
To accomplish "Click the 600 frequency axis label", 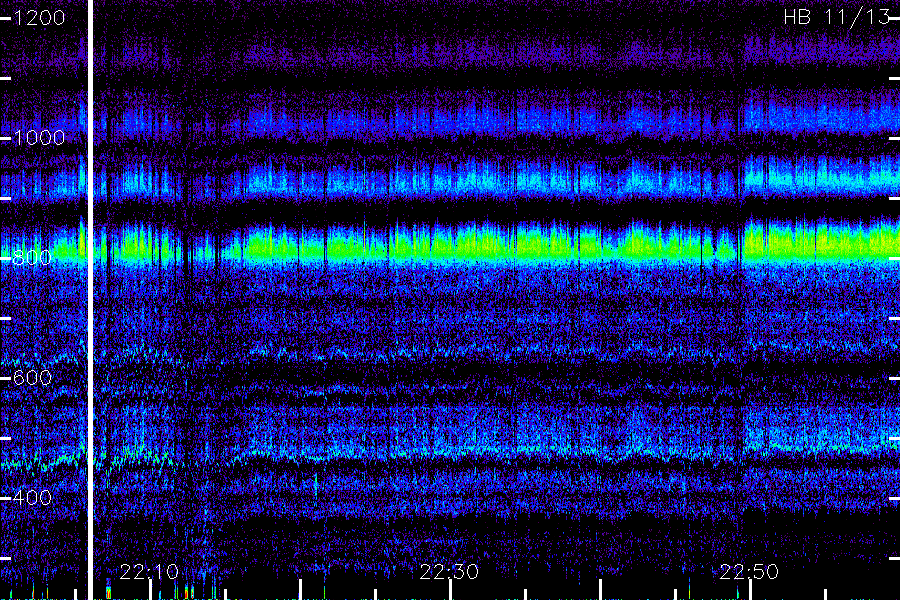I will [x=32, y=378].
